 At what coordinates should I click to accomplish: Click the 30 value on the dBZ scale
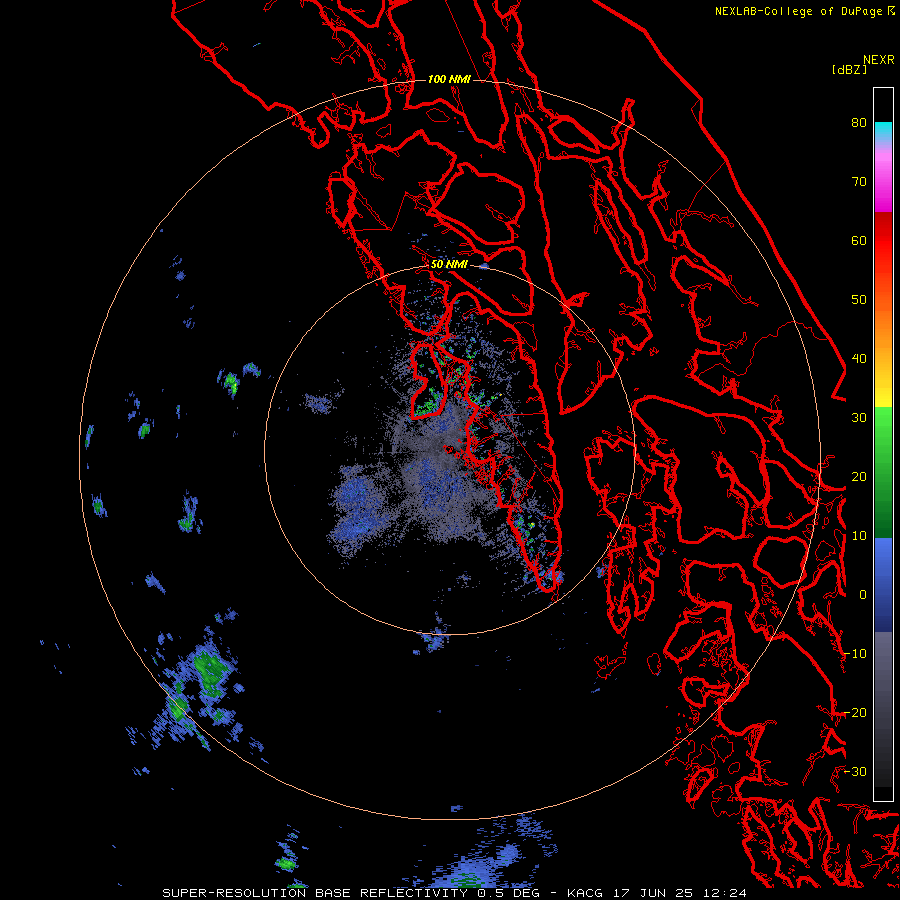tap(859, 418)
